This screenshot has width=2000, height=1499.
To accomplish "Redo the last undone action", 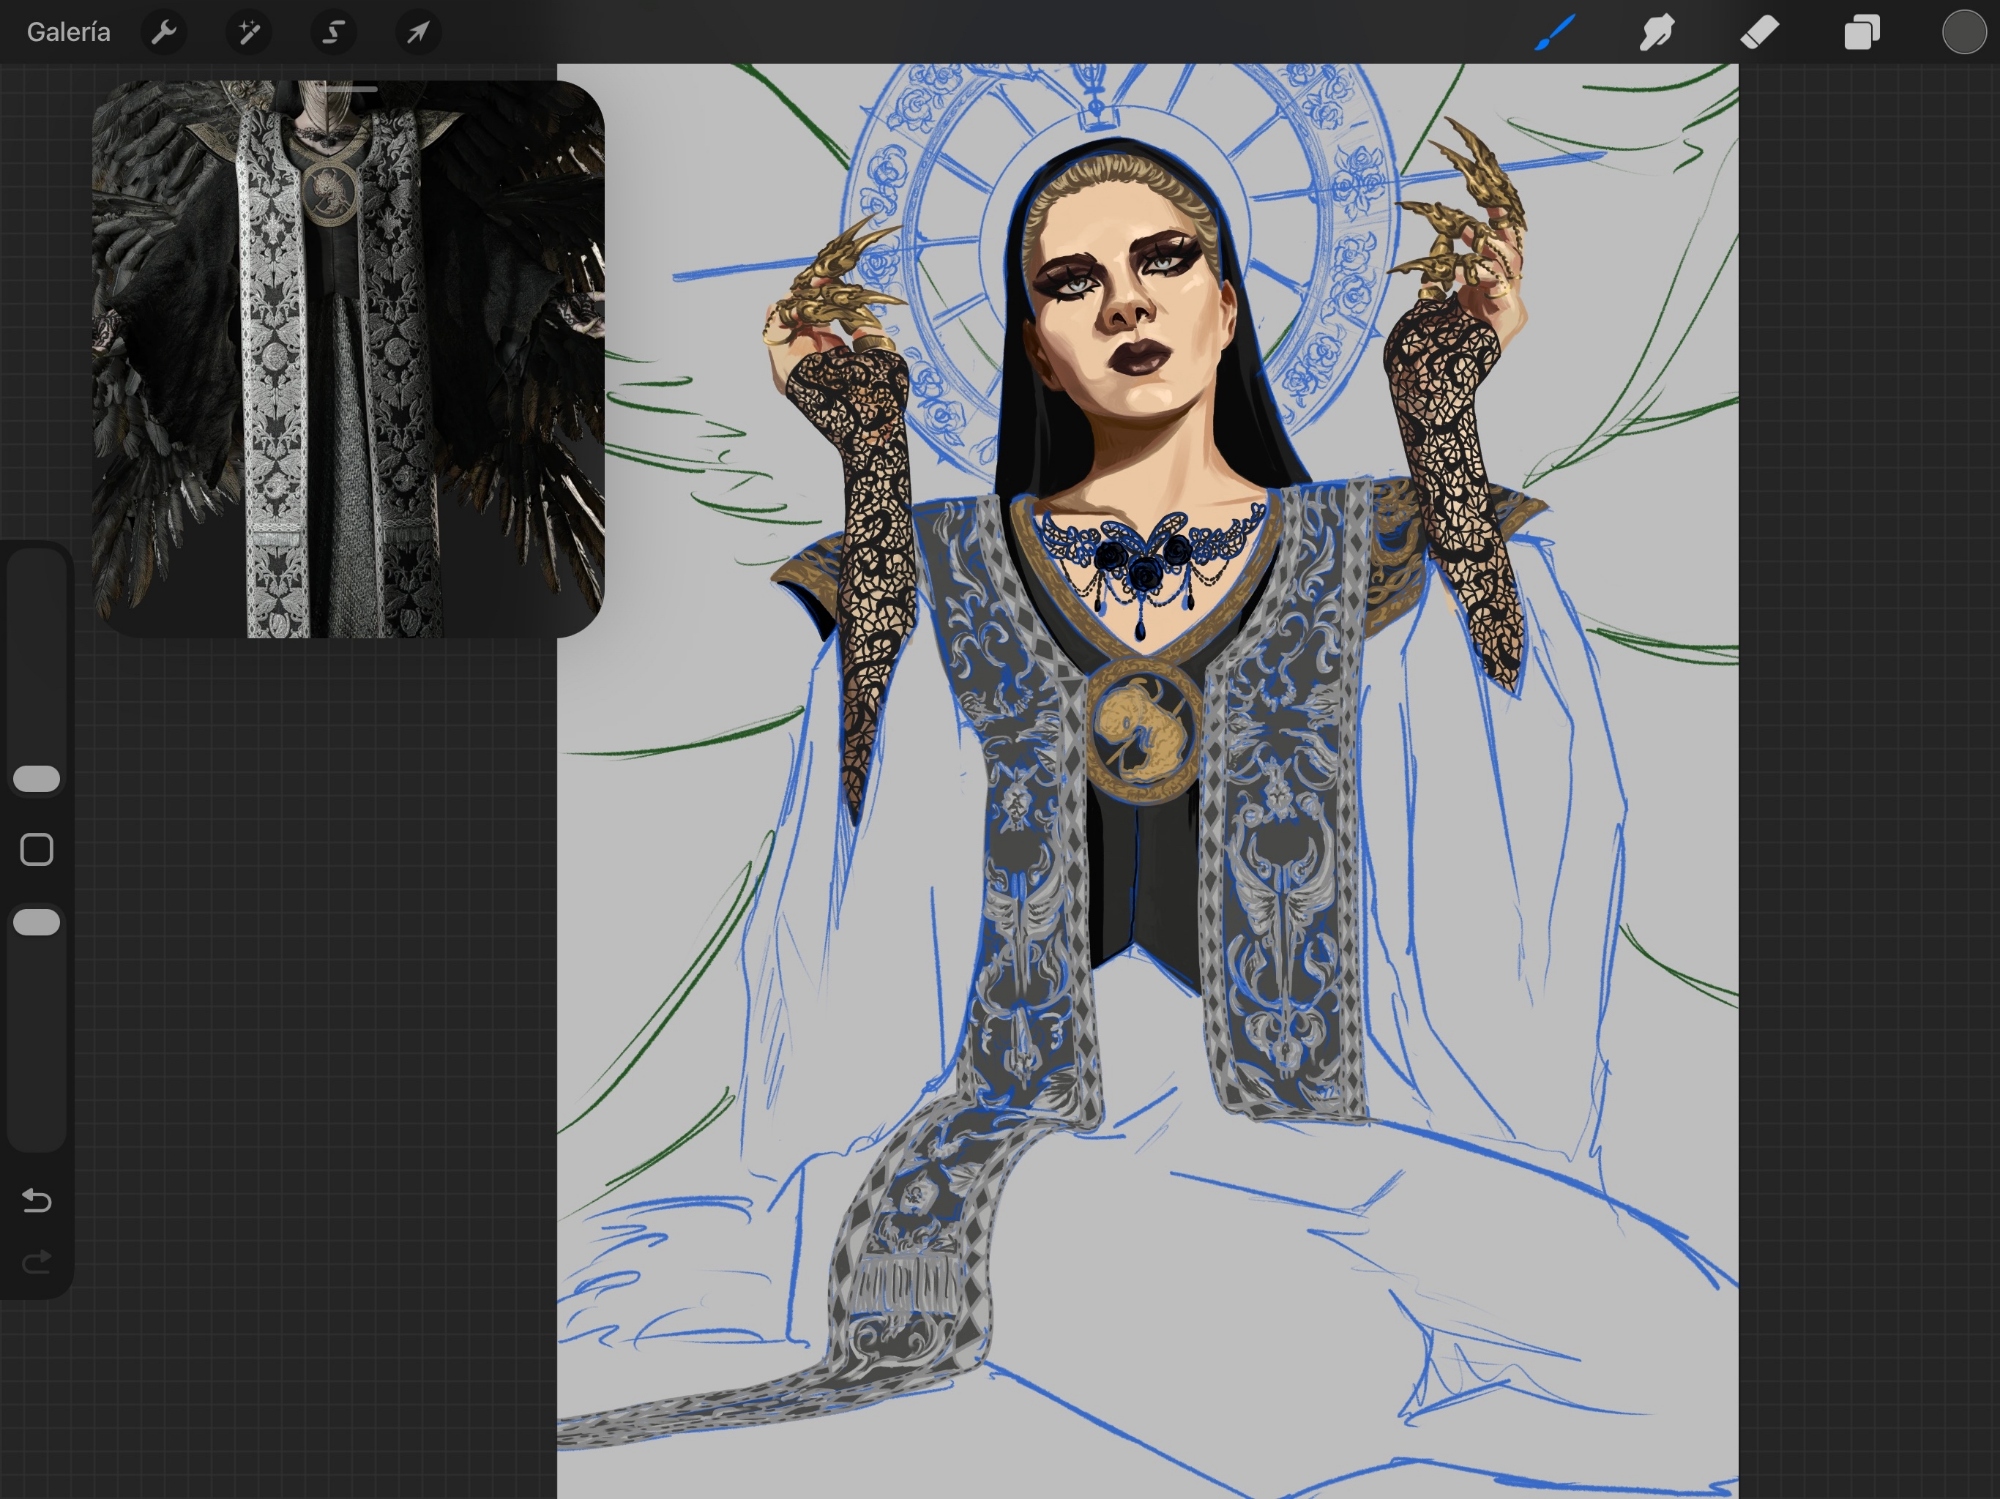I will pos(37,1262).
